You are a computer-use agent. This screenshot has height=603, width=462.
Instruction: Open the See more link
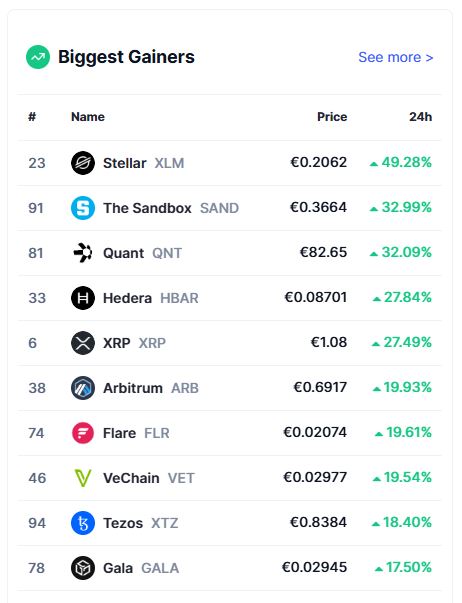[x=396, y=57]
